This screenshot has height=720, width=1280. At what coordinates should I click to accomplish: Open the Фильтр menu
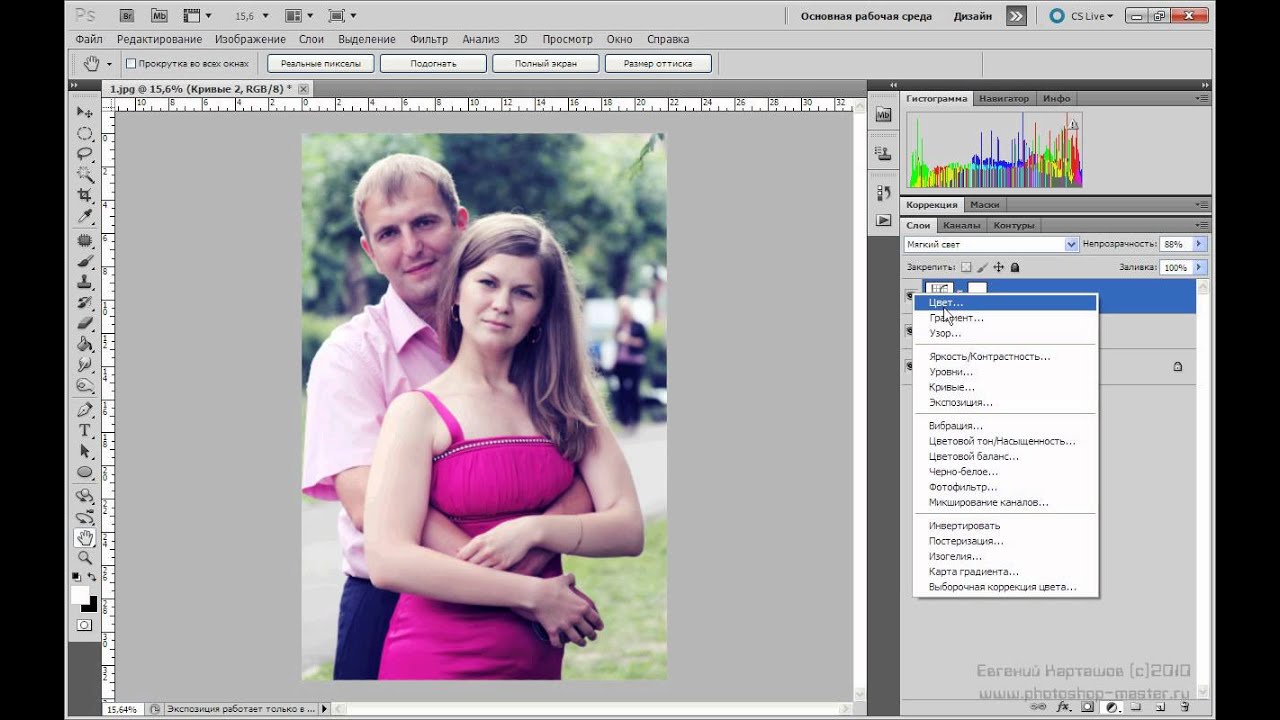click(429, 39)
